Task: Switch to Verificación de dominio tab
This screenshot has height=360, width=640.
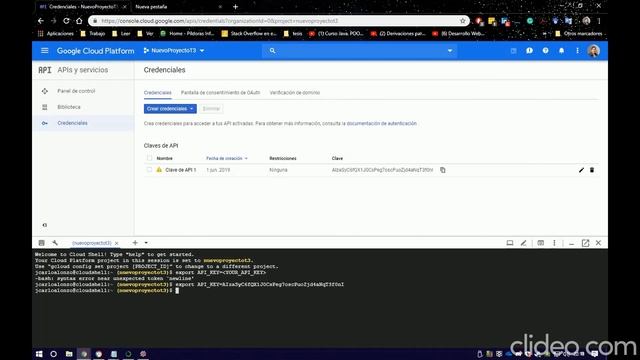Action: click(295, 93)
